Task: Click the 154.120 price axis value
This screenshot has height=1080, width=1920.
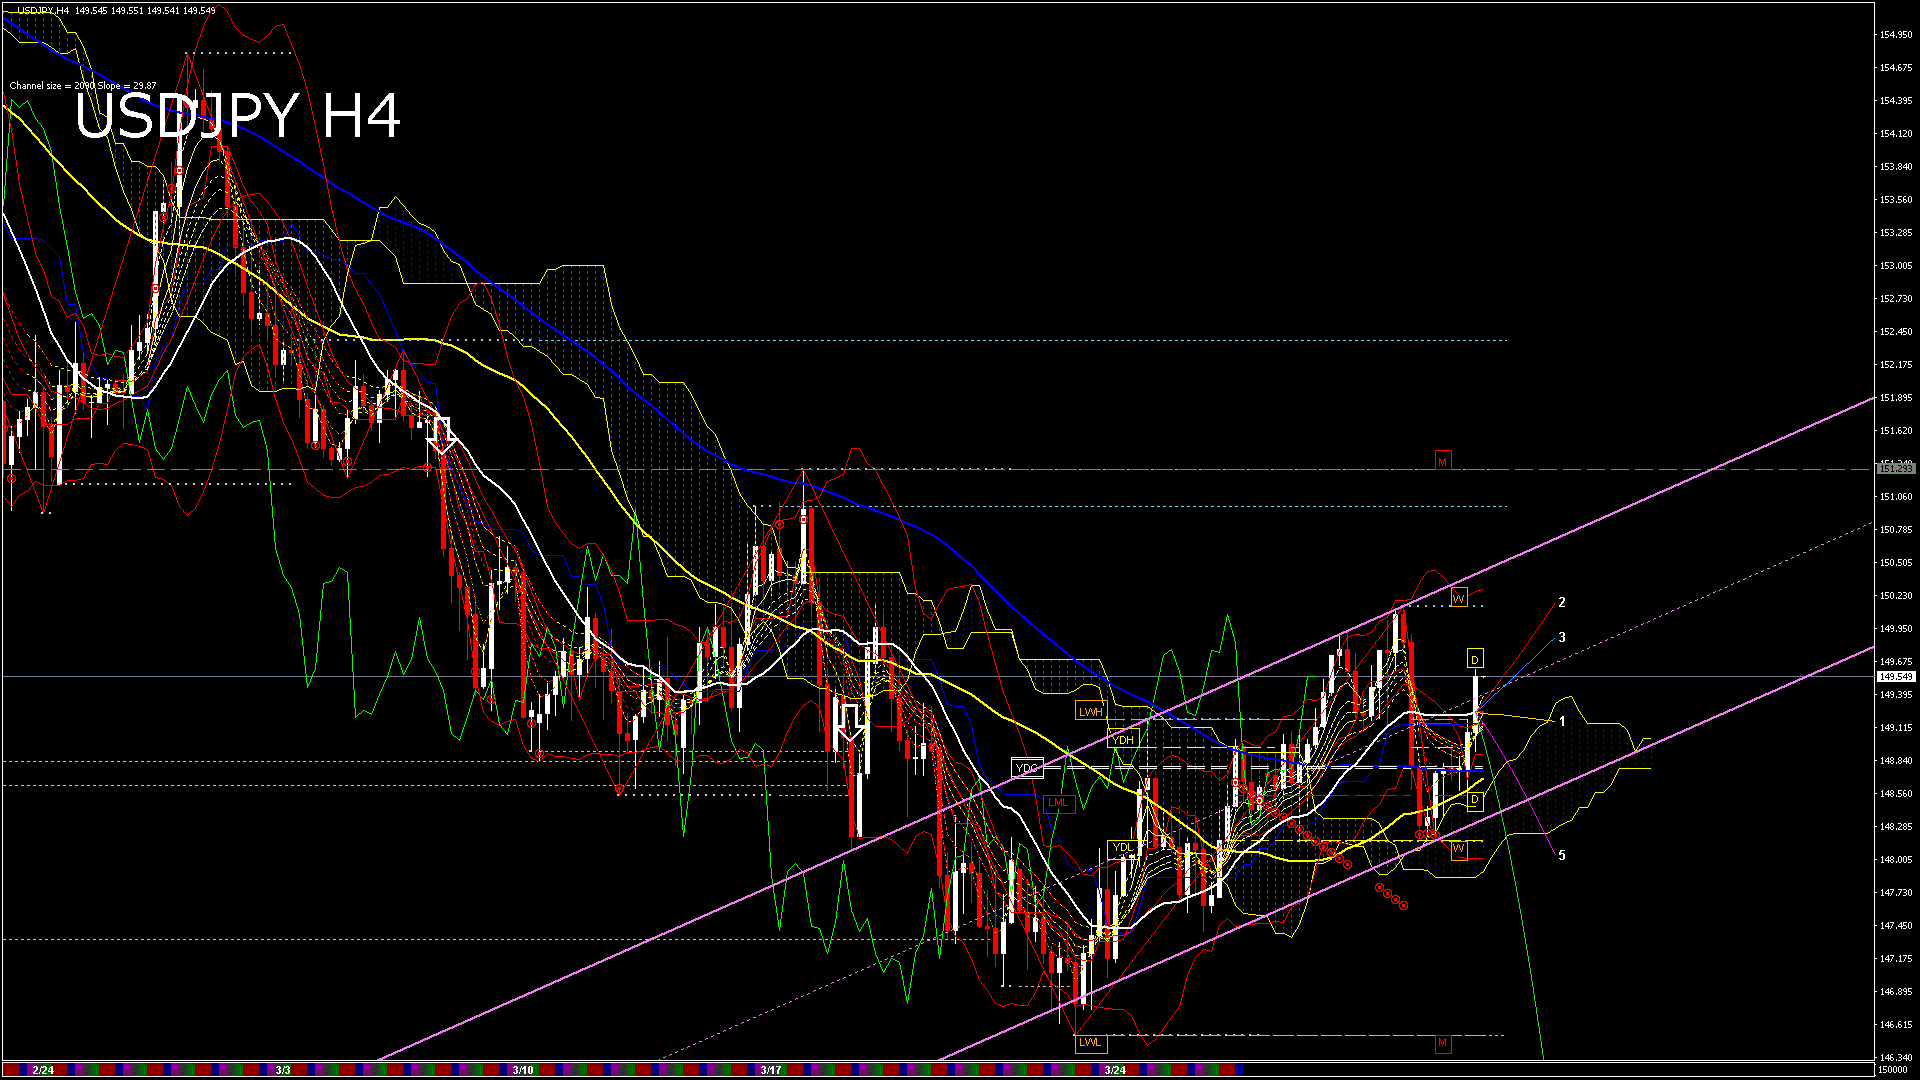Action: [x=1896, y=134]
